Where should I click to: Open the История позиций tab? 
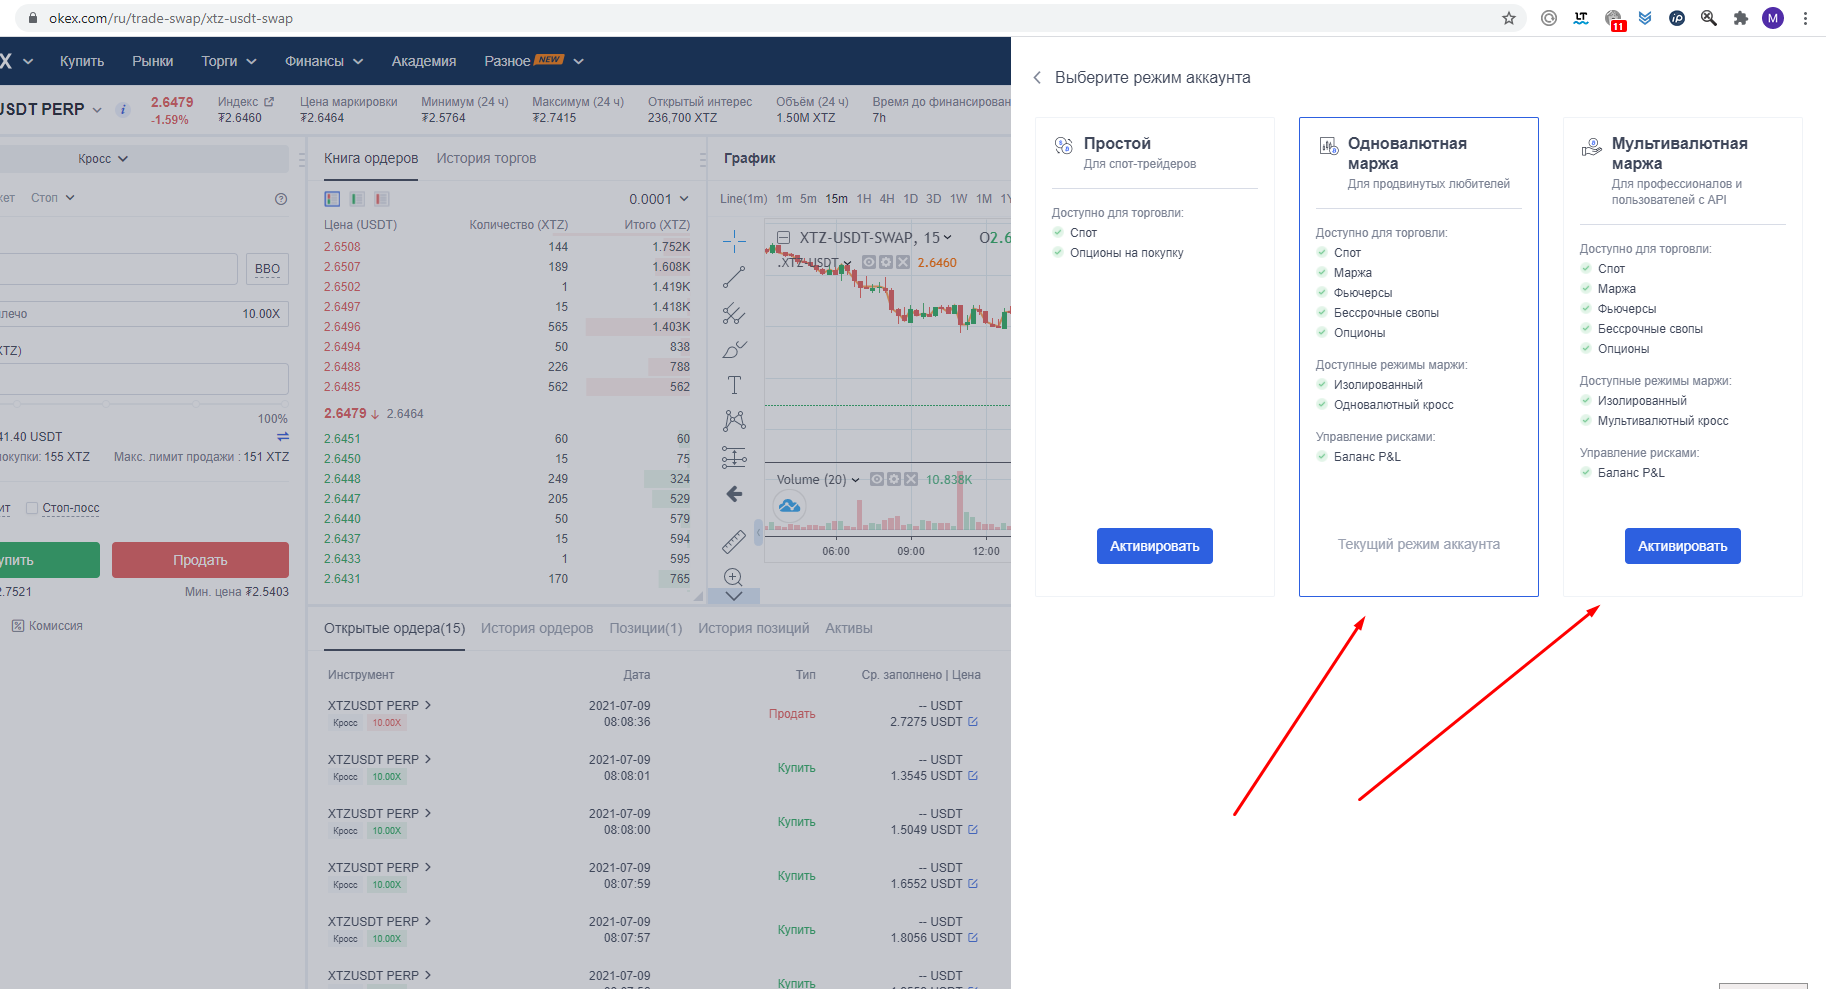tap(754, 628)
